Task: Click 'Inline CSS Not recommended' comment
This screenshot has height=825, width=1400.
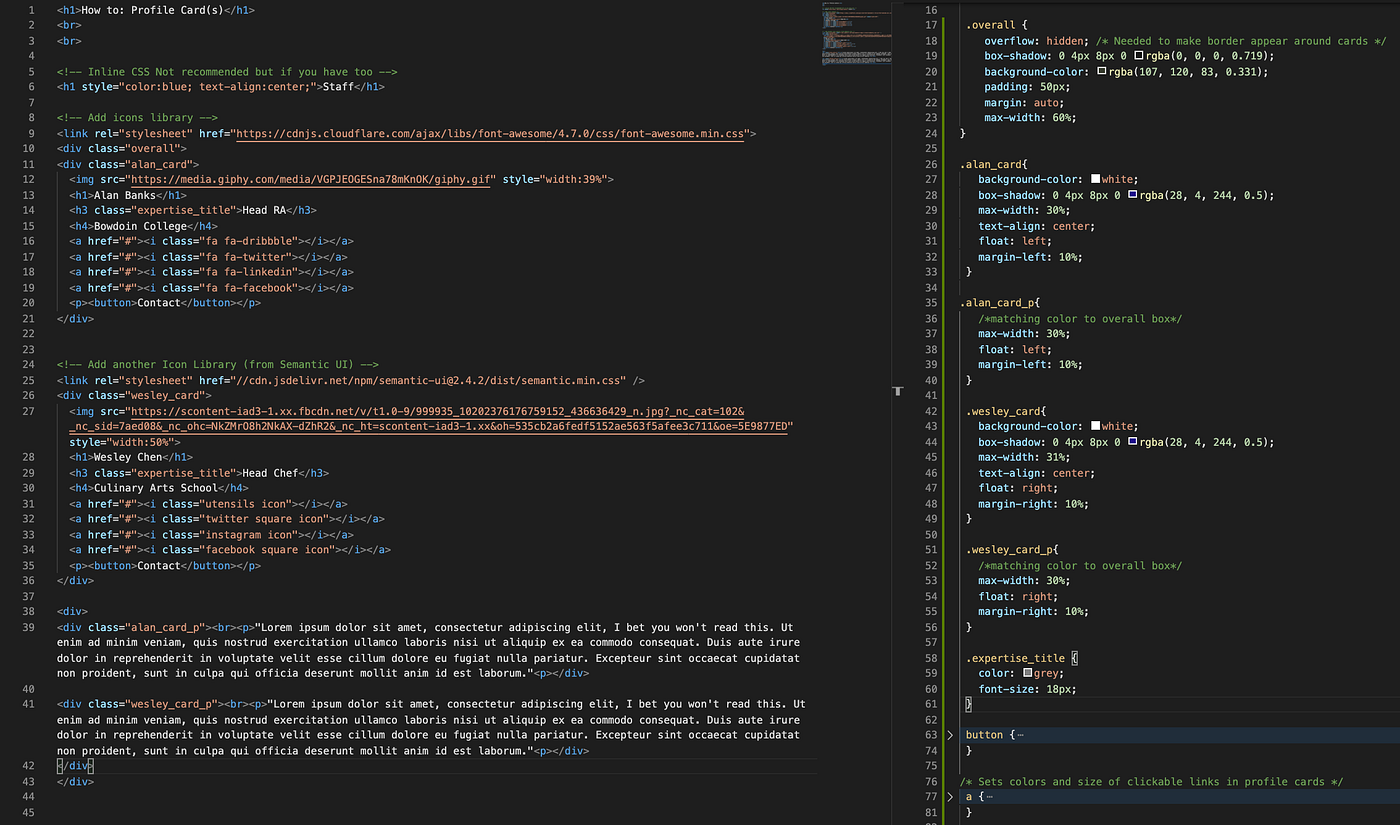Action: 229,72
